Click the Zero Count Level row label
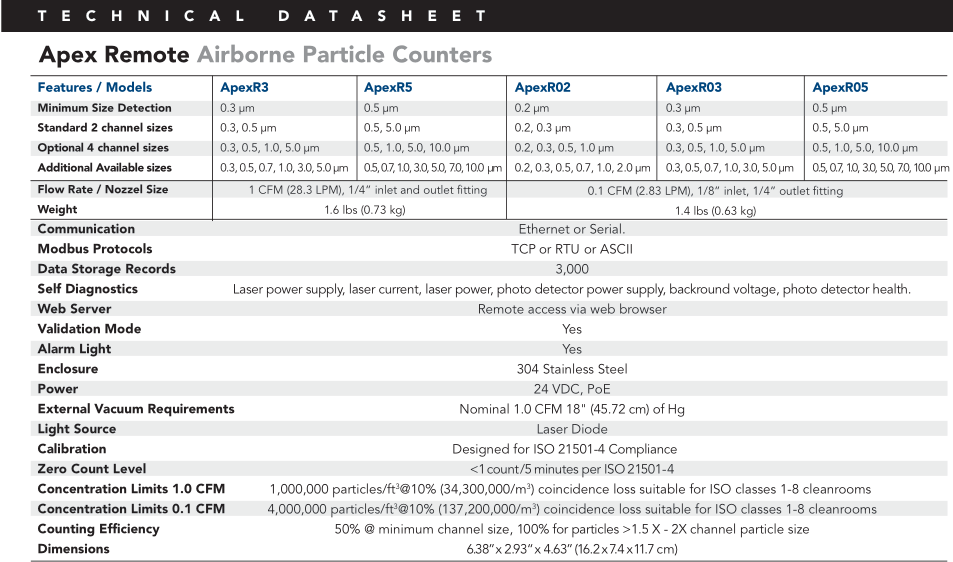953x562 pixels. (x=92, y=469)
